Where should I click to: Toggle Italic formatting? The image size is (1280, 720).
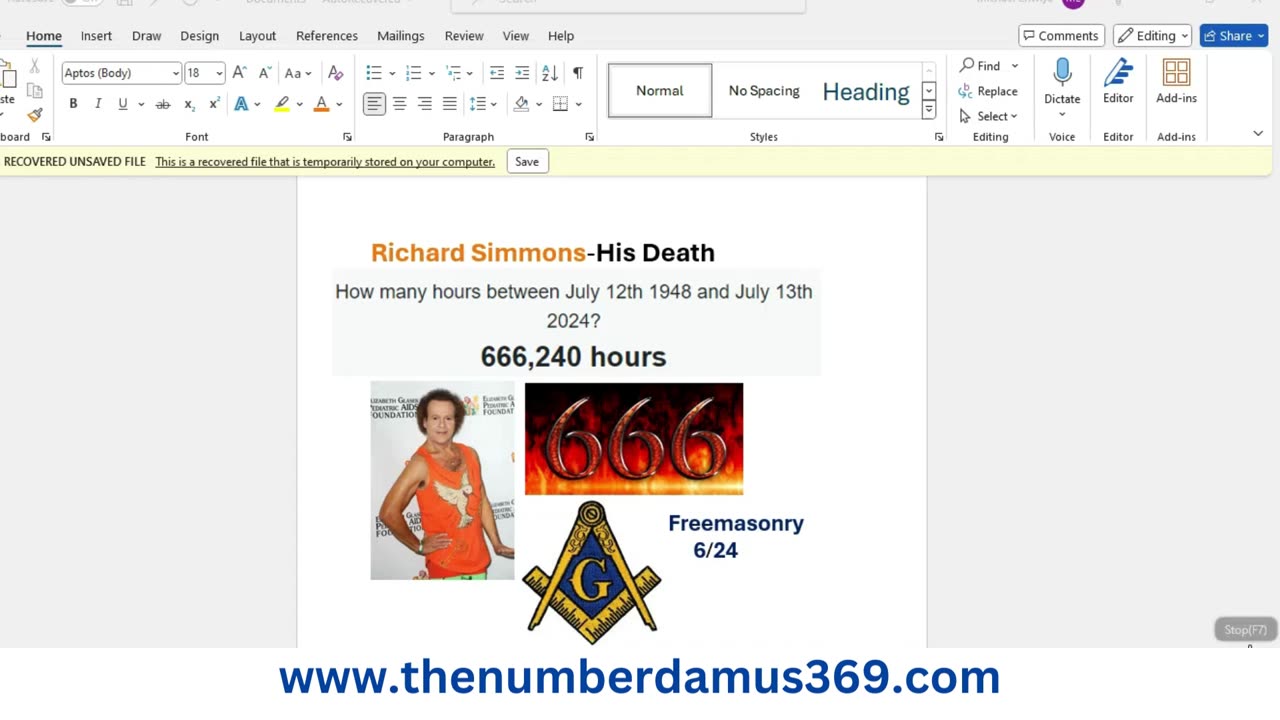[x=98, y=104]
